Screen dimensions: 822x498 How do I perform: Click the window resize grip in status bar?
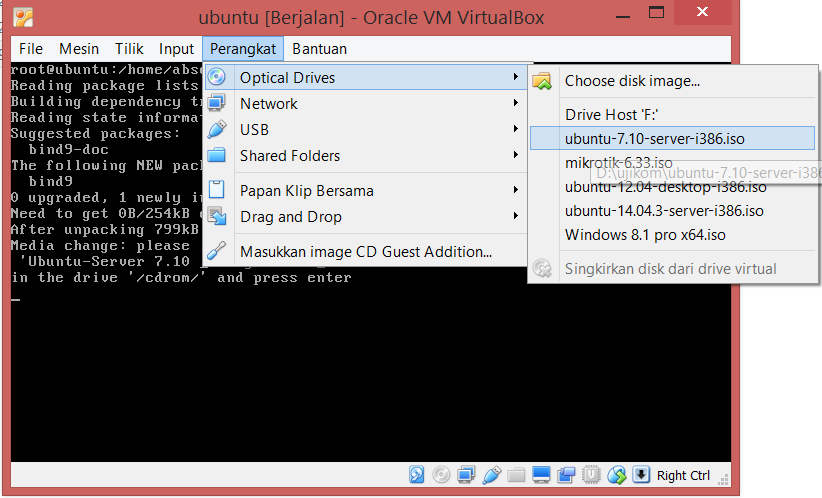(723, 479)
